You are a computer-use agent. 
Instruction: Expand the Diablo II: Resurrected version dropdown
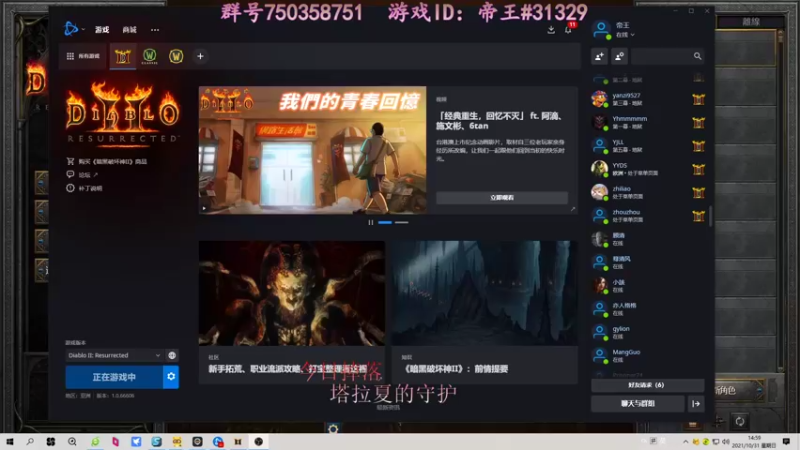114,355
